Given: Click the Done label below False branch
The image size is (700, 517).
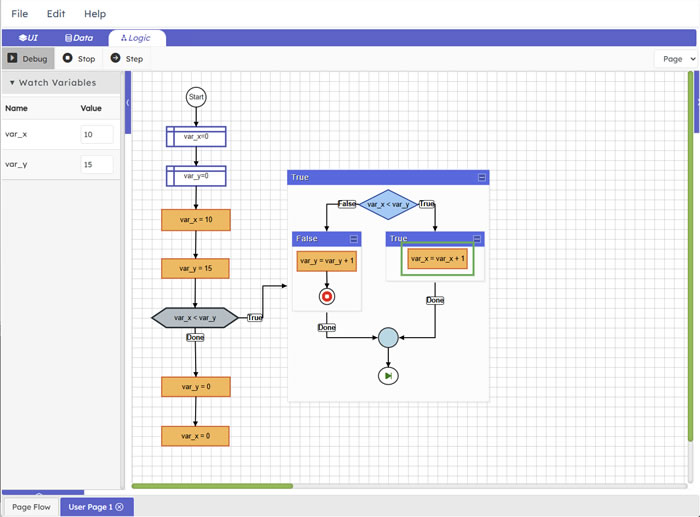Looking at the screenshot, I should point(327,327).
